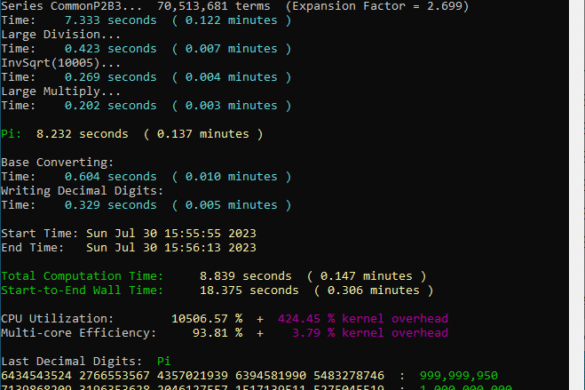Click the '( 0.306 minutes )' wall time

373,290
